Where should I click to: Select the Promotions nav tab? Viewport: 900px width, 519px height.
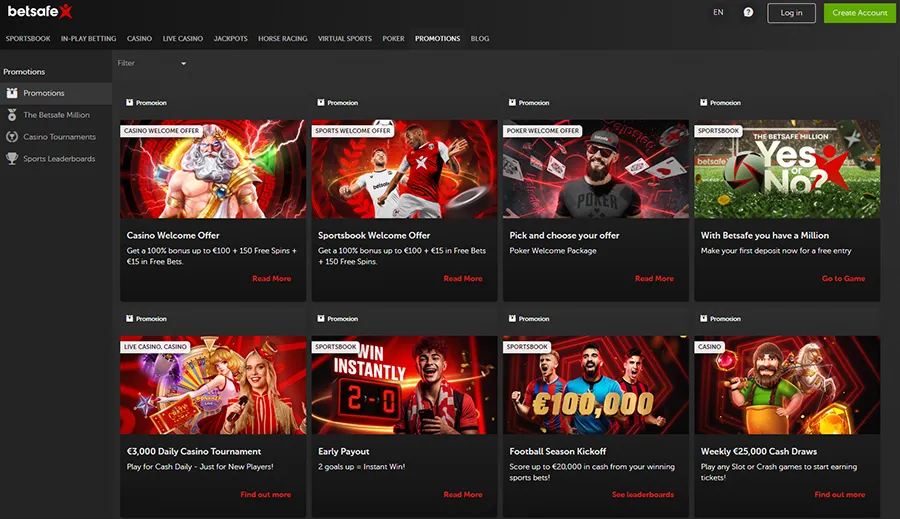(x=437, y=38)
